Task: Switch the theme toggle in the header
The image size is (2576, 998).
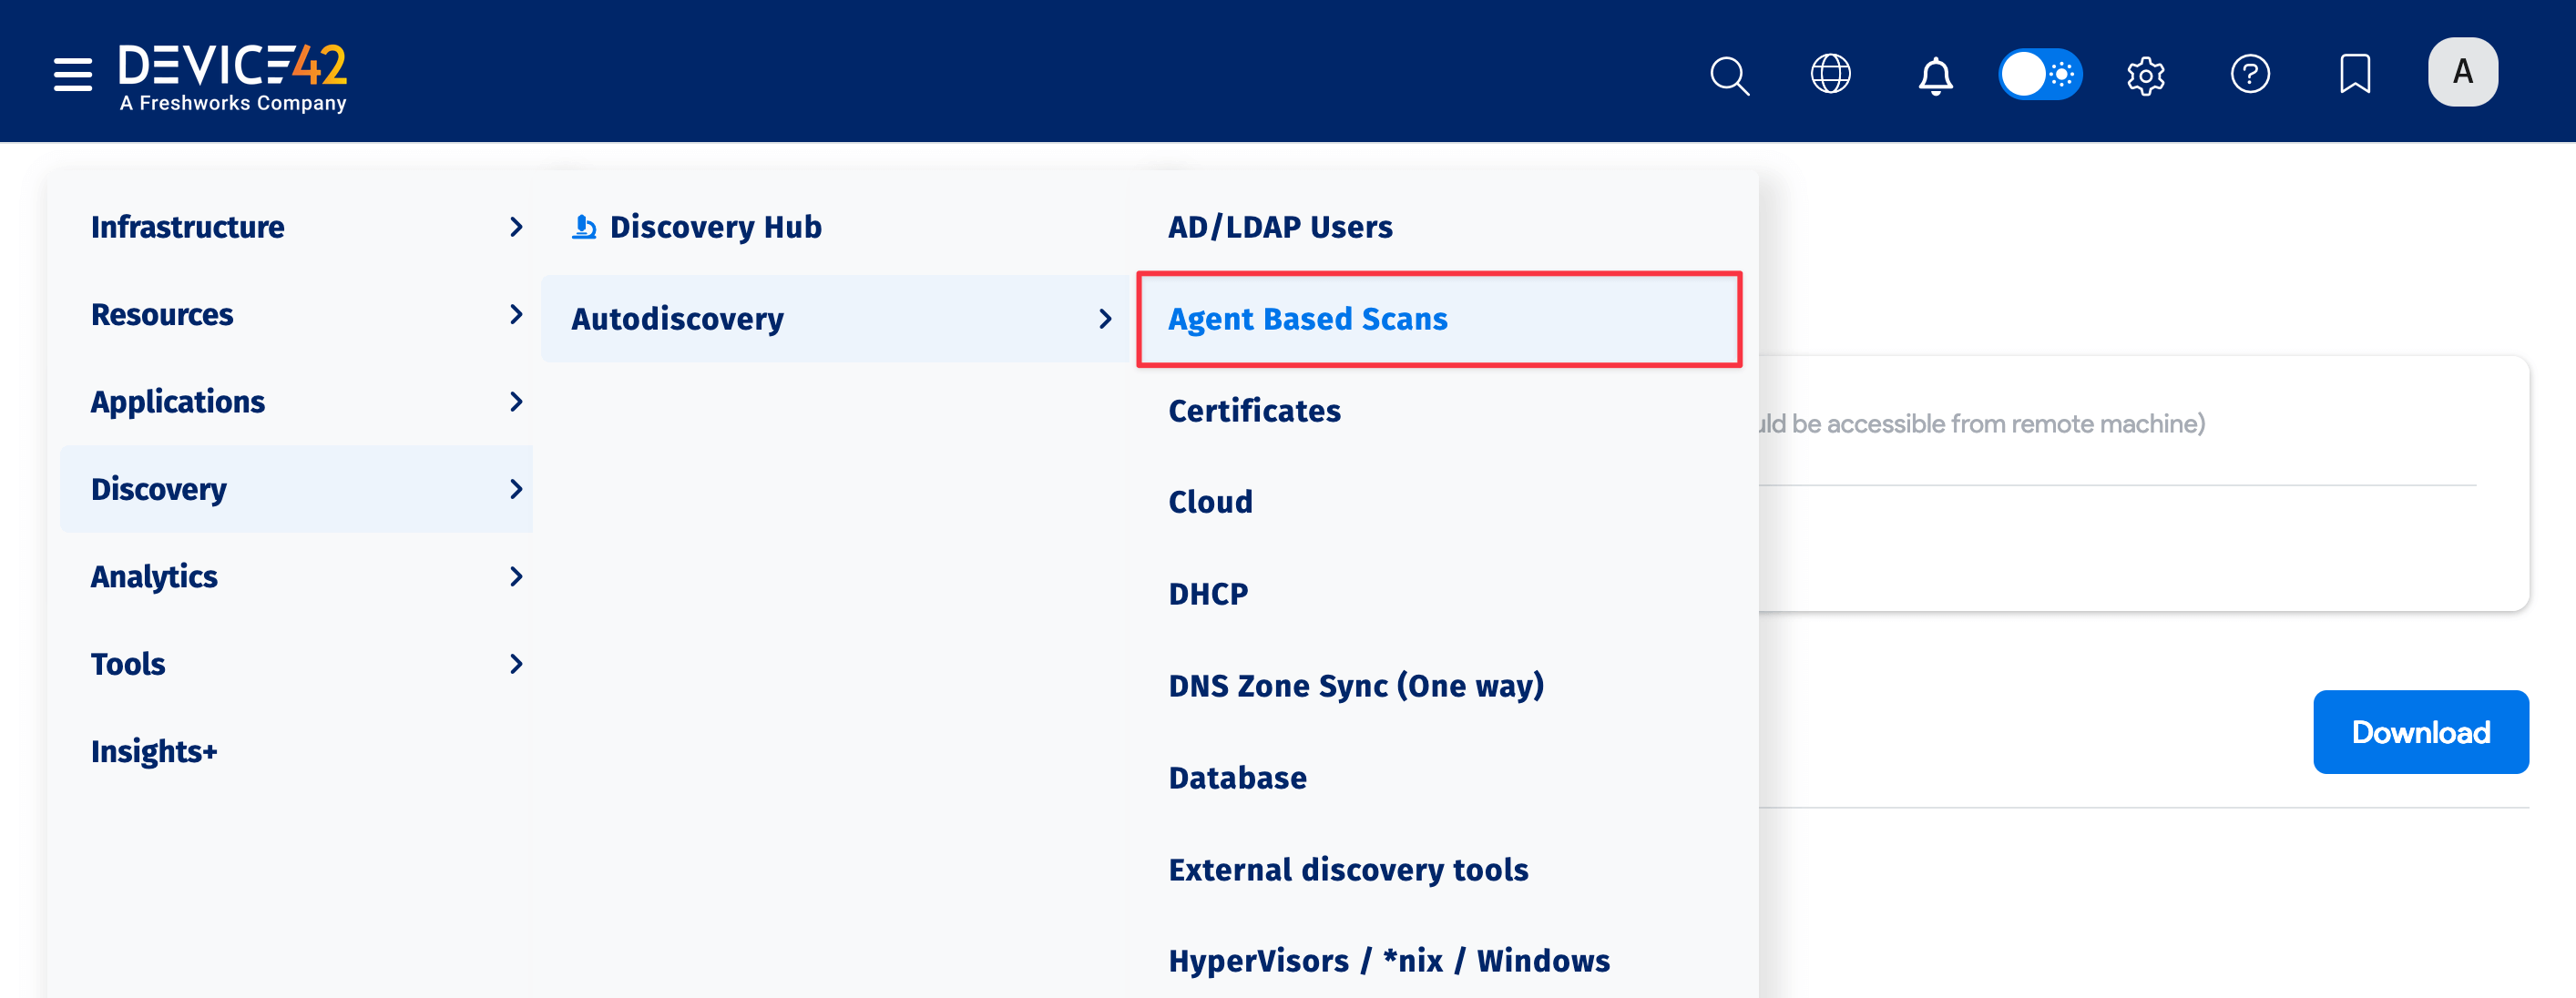Action: point(2040,73)
